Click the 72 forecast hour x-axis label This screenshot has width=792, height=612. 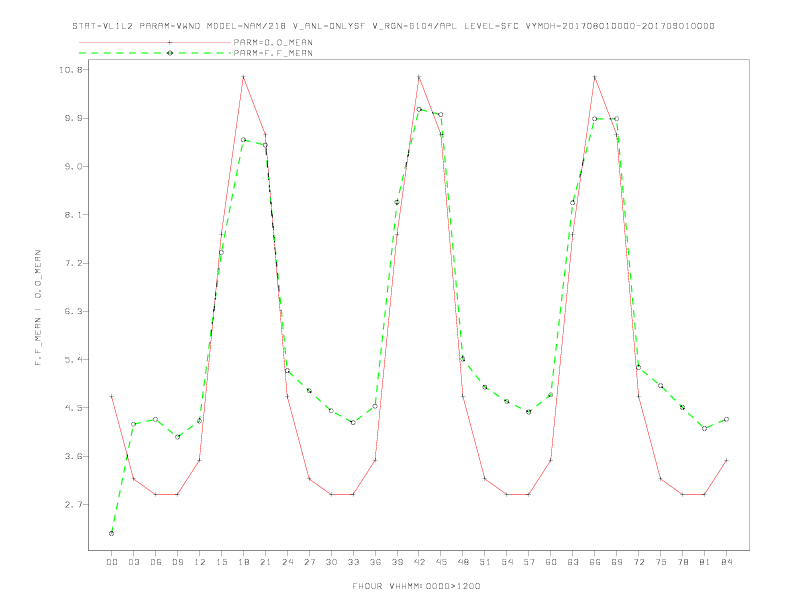click(639, 562)
